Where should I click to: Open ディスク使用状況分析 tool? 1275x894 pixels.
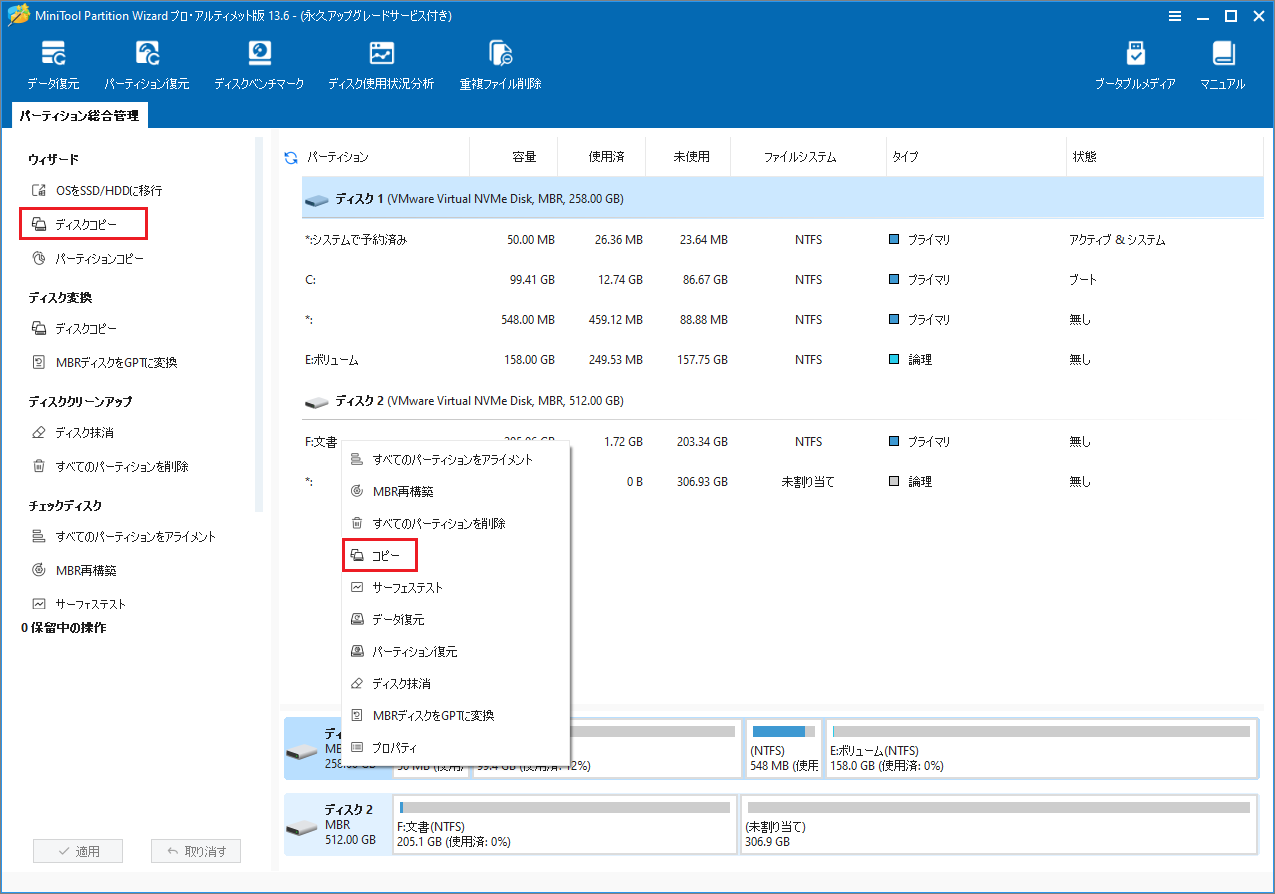click(381, 66)
